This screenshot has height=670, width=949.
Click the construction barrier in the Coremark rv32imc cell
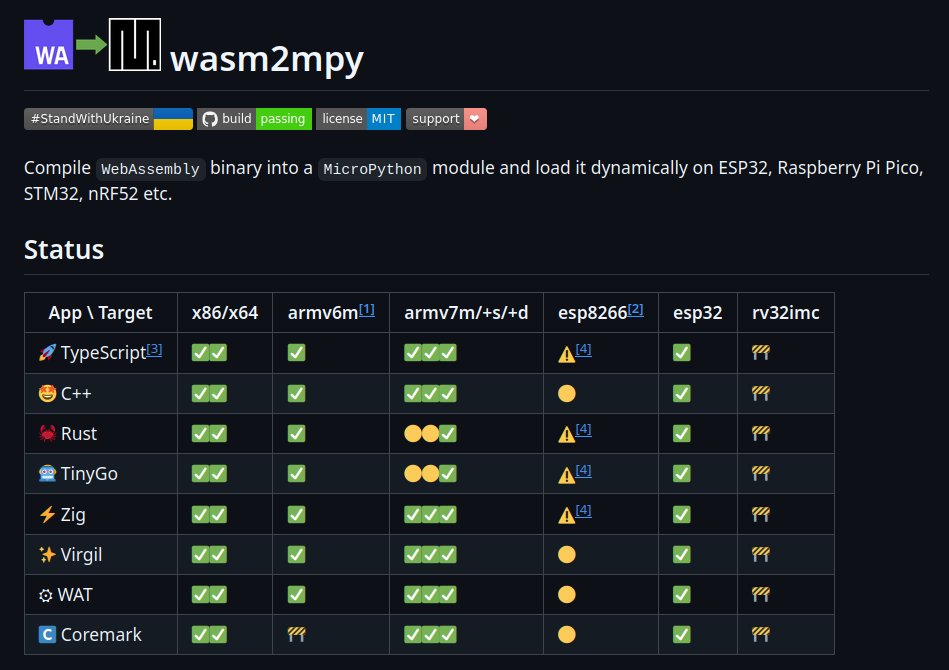[x=761, y=634]
